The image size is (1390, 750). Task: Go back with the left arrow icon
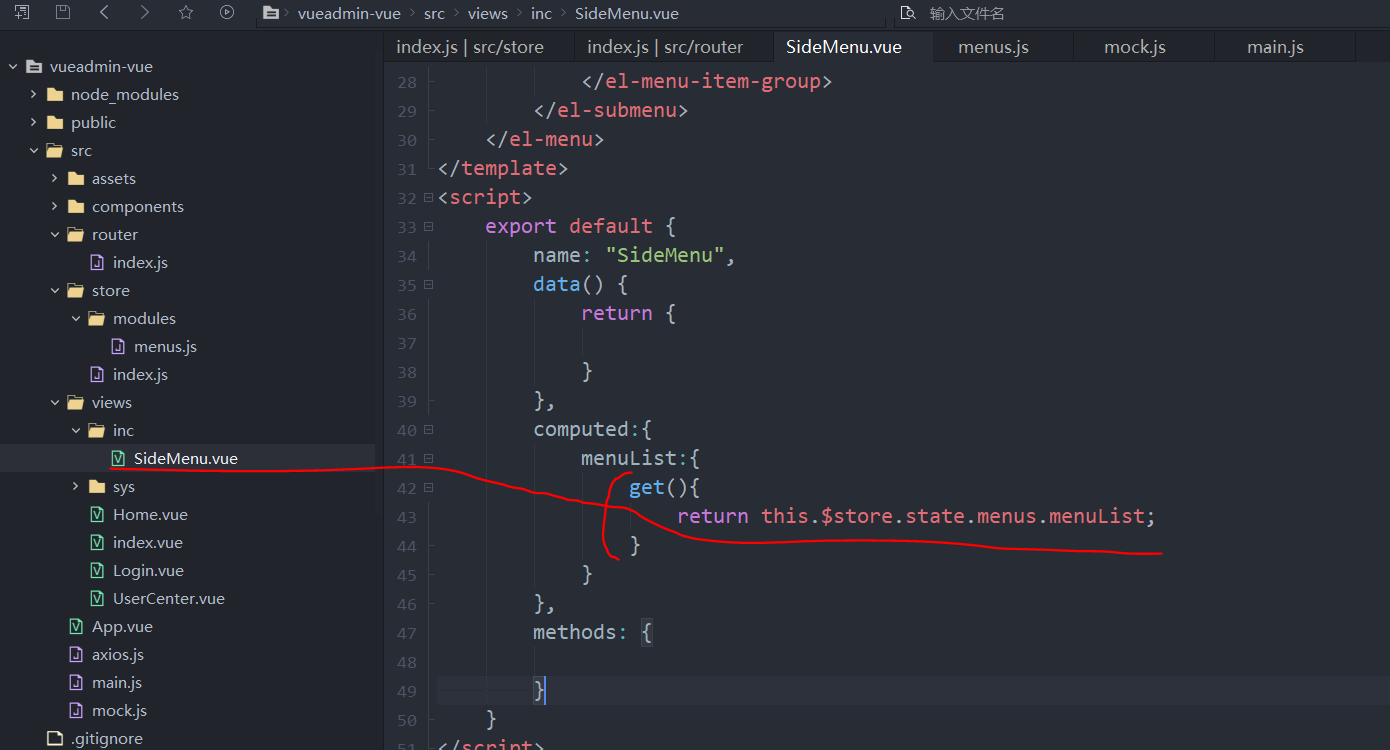point(105,12)
